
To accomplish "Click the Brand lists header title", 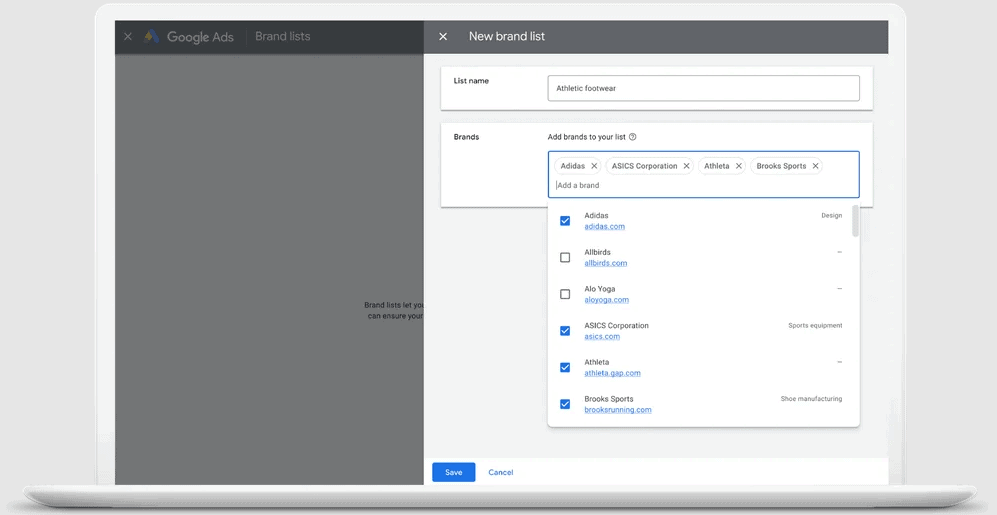I will pyautogui.click(x=282, y=37).
